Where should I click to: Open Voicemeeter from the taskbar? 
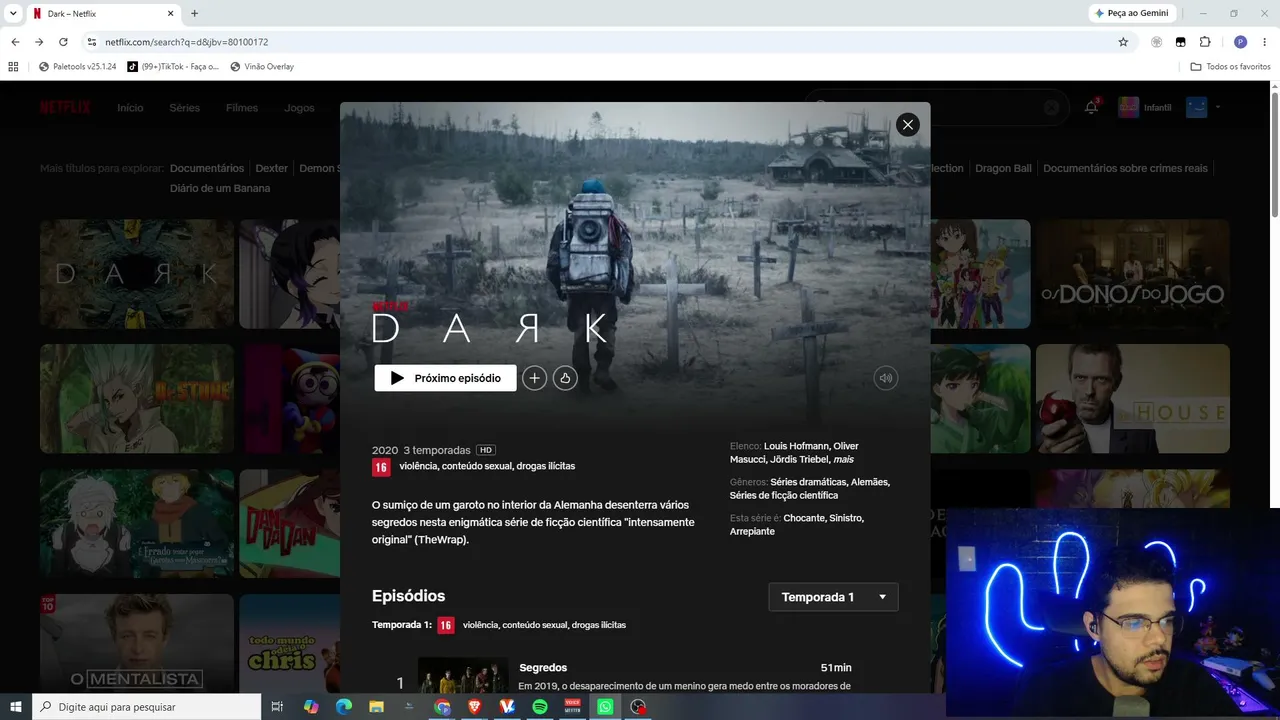573,707
